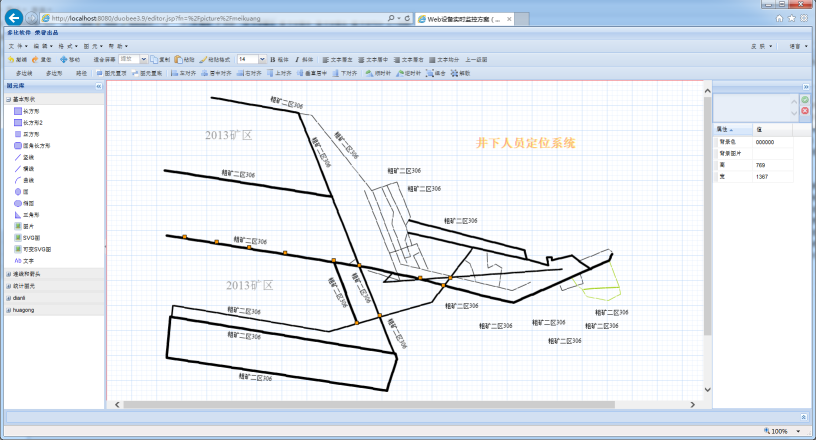Screen dimensions: 816x440
Task: Open the 文件 menu
Action: (16, 46)
